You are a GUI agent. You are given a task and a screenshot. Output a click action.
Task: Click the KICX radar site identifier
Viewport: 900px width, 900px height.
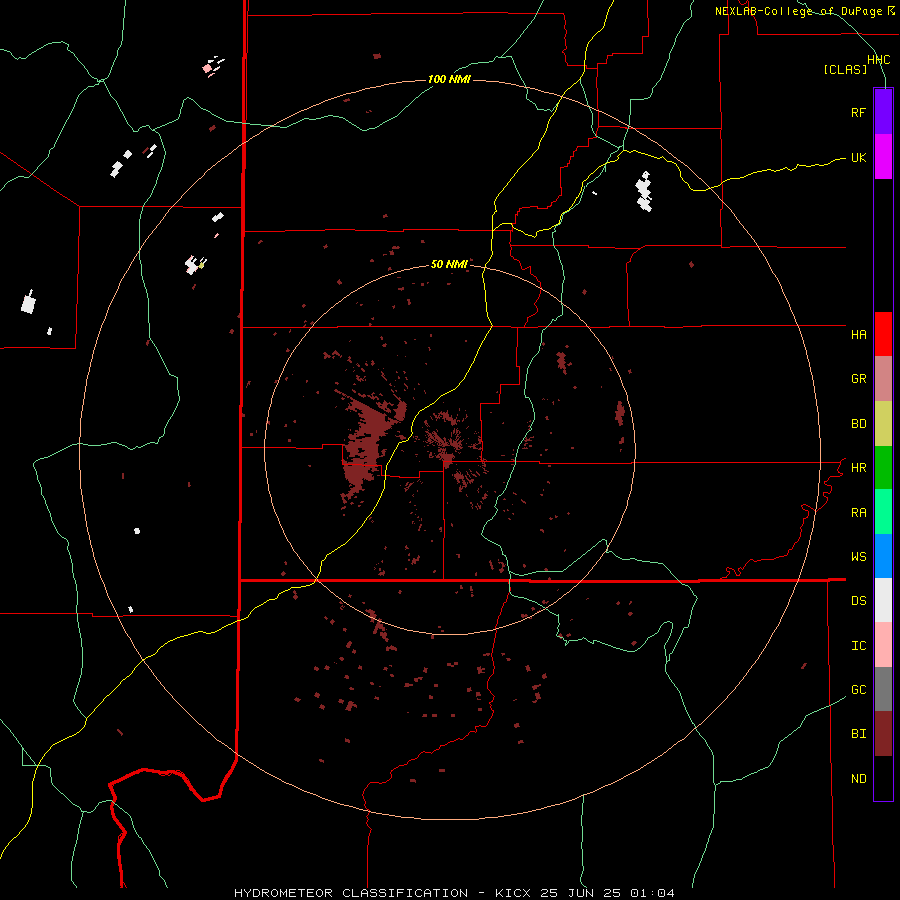pos(513,893)
